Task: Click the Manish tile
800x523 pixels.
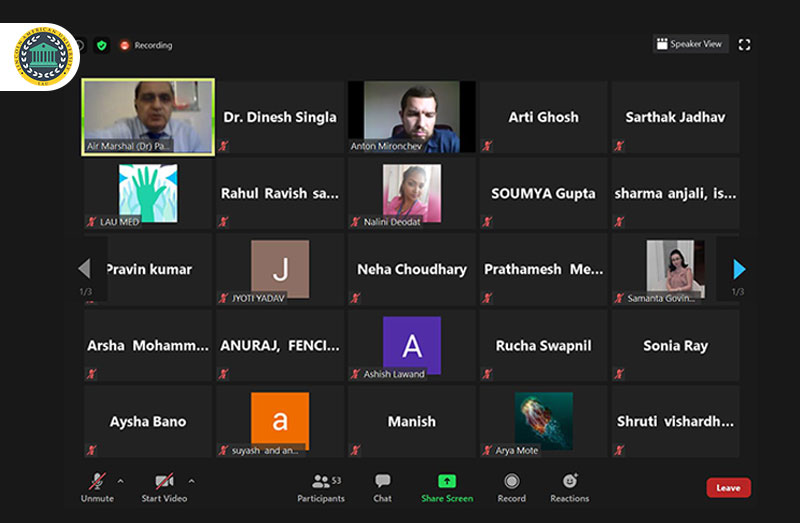Action: (412, 421)
